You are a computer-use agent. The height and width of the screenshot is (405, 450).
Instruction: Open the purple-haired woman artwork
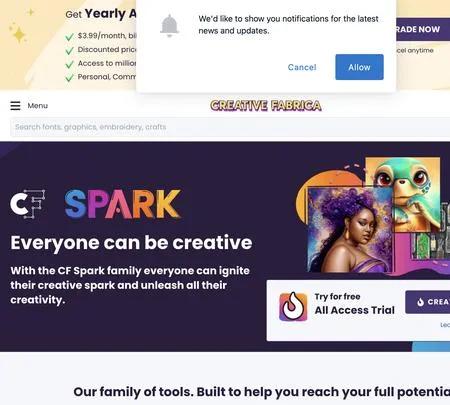tap(350, 230)
